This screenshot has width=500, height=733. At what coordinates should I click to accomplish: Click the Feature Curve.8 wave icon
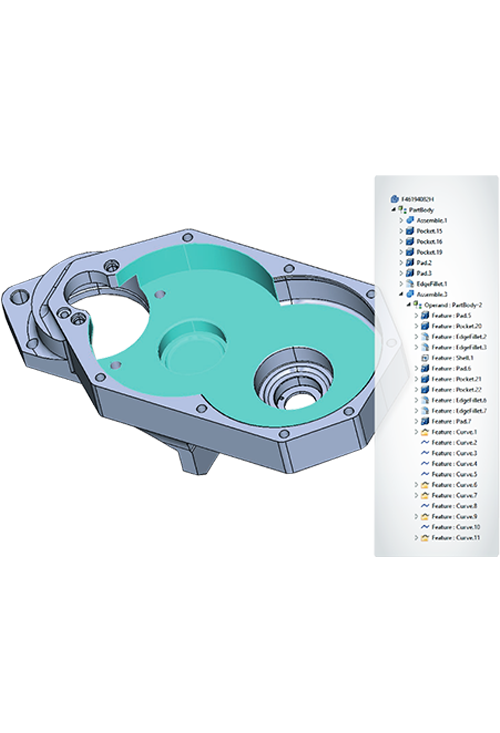(x=425, y=506)
